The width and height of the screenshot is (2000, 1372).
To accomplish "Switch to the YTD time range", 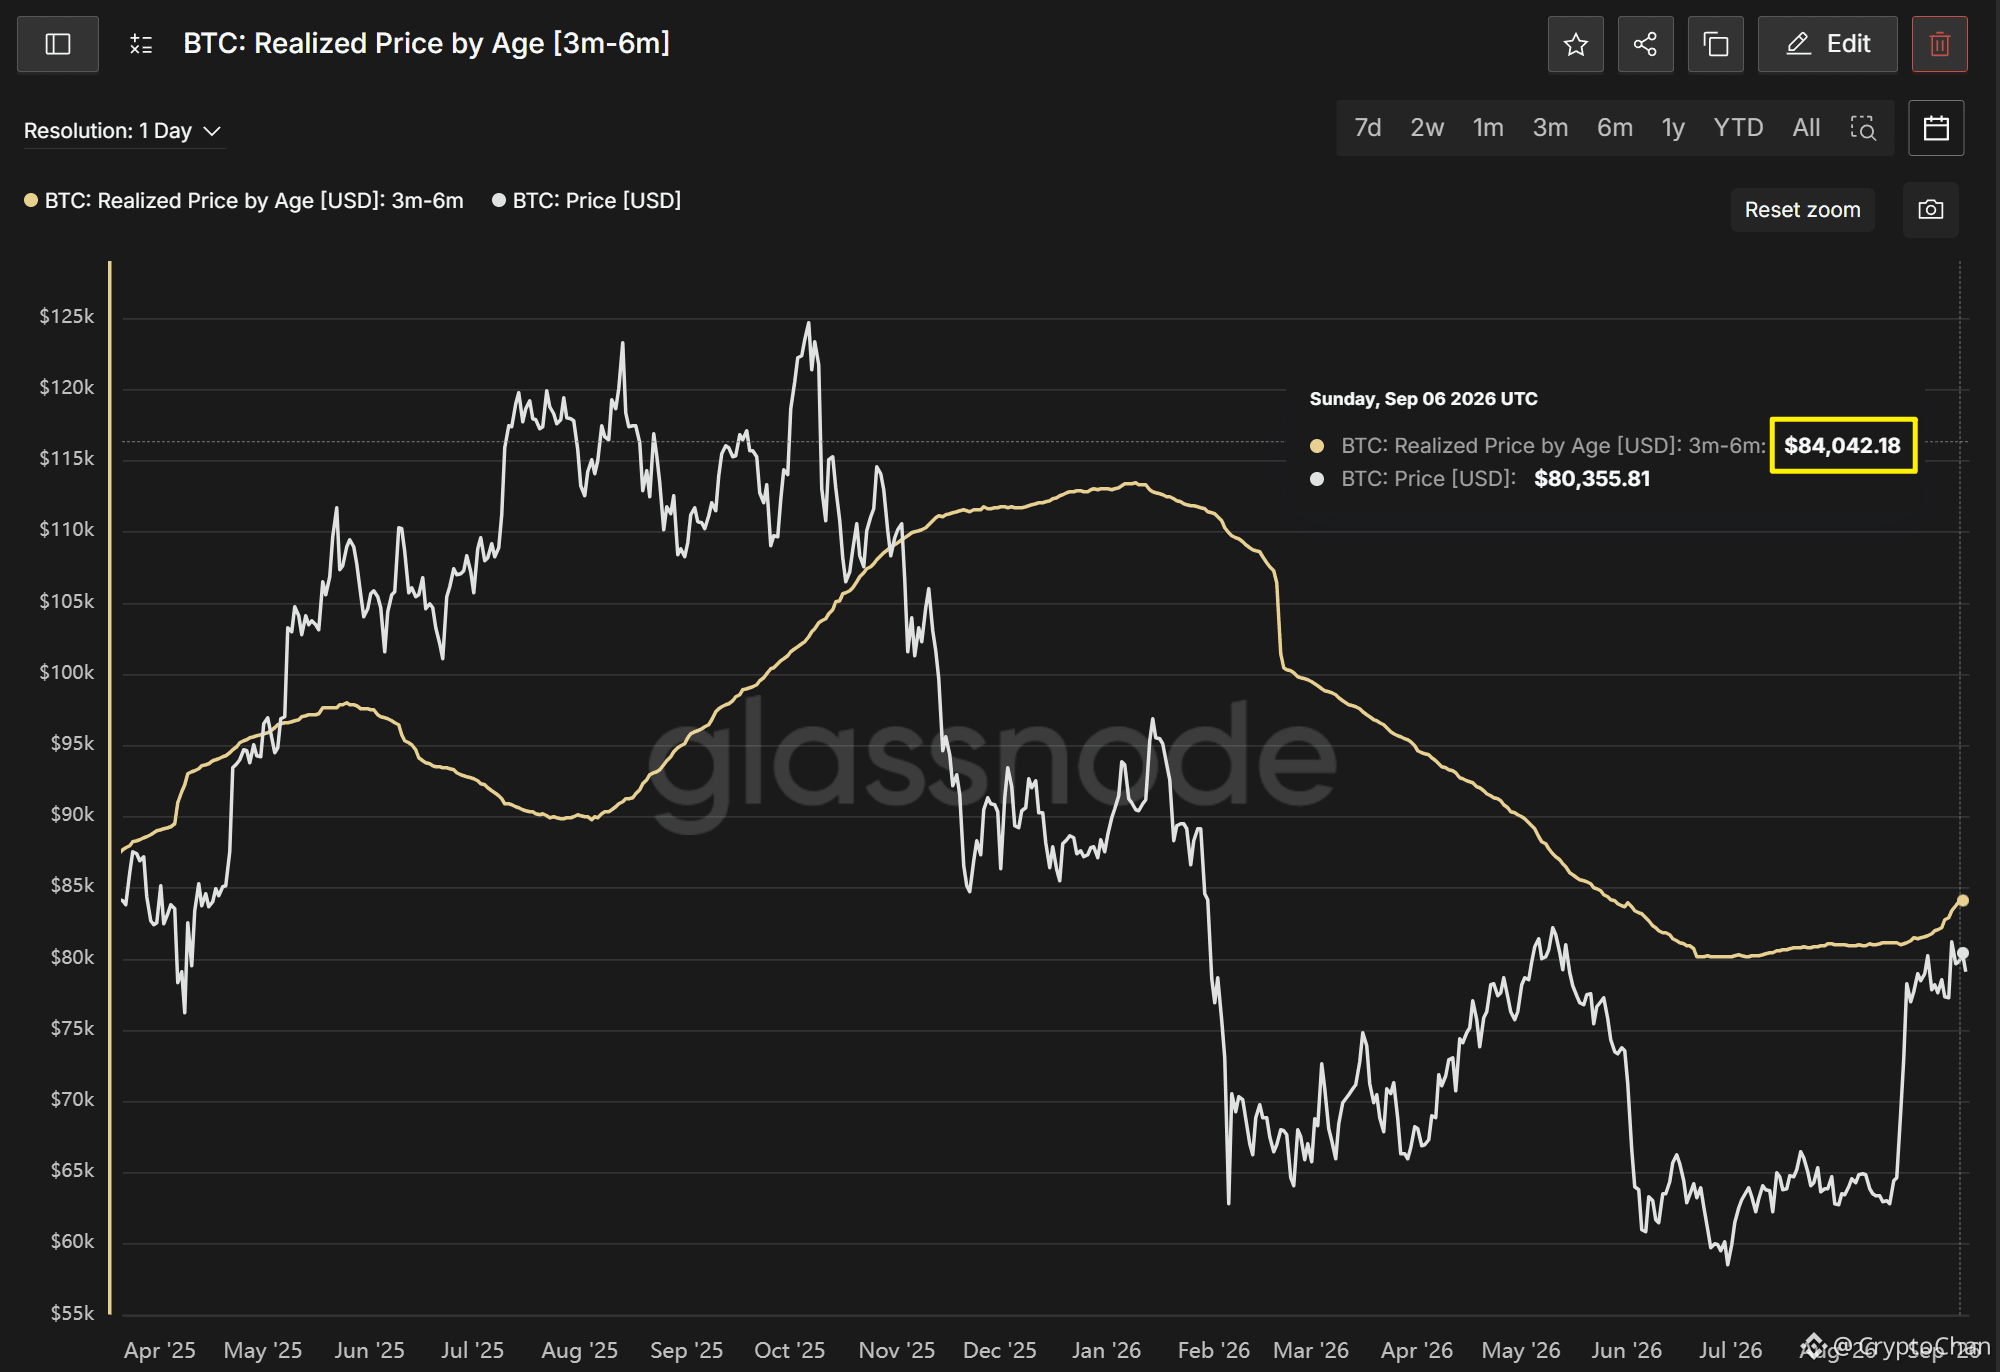I will pyautogui.click(x=1739, y=128).
